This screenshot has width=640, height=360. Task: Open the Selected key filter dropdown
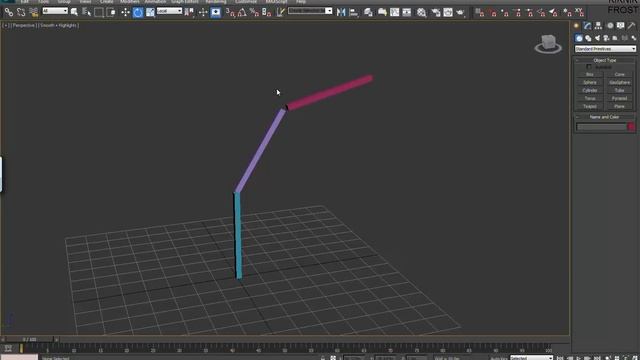click(531, 358)
